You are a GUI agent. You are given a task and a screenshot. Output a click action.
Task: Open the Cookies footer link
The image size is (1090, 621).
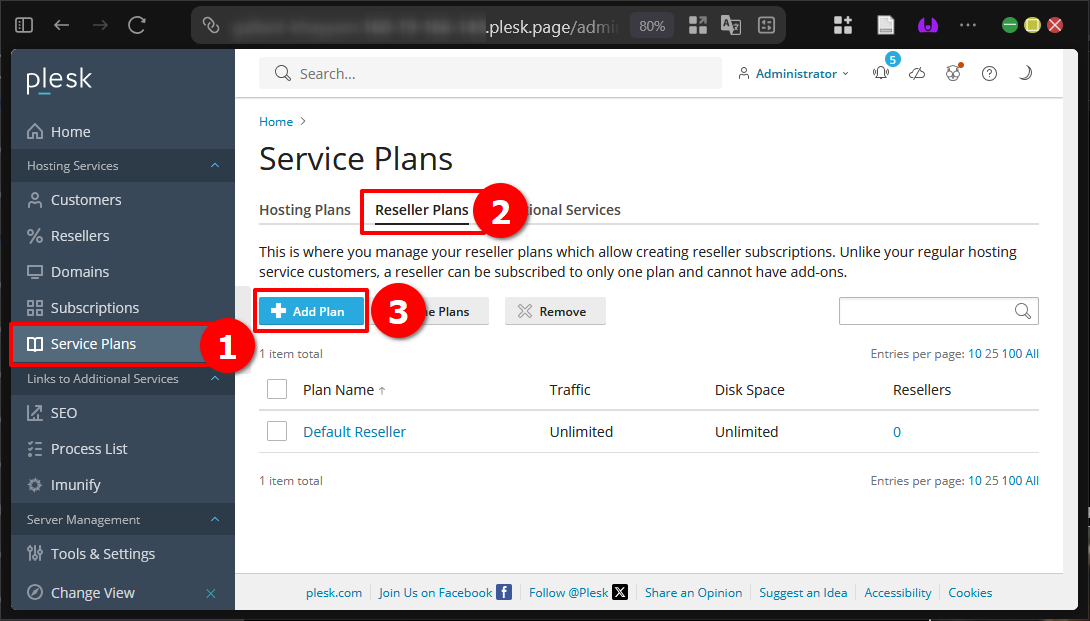point(970,593)
